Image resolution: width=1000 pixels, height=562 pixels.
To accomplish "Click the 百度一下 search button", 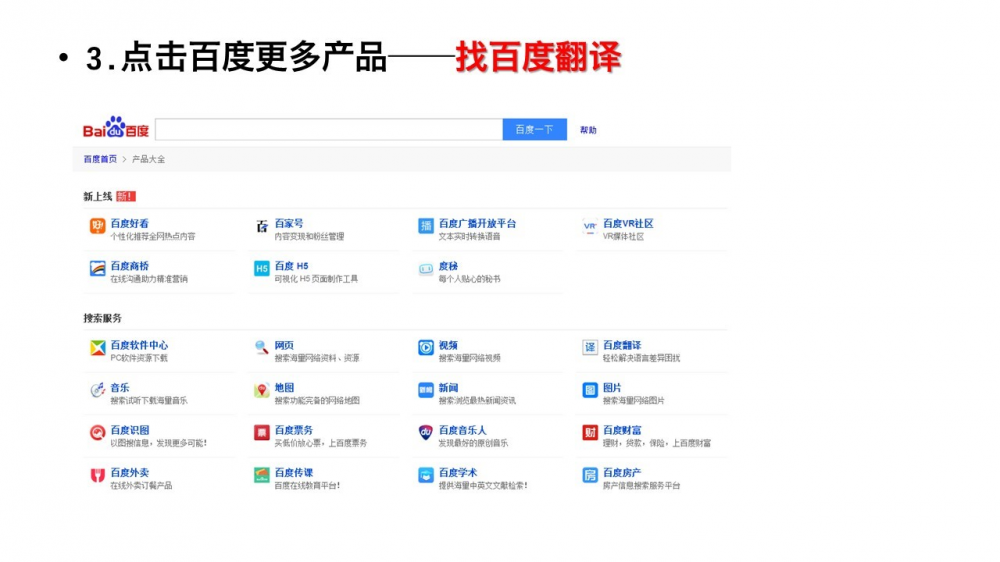I will coord(534,130).
